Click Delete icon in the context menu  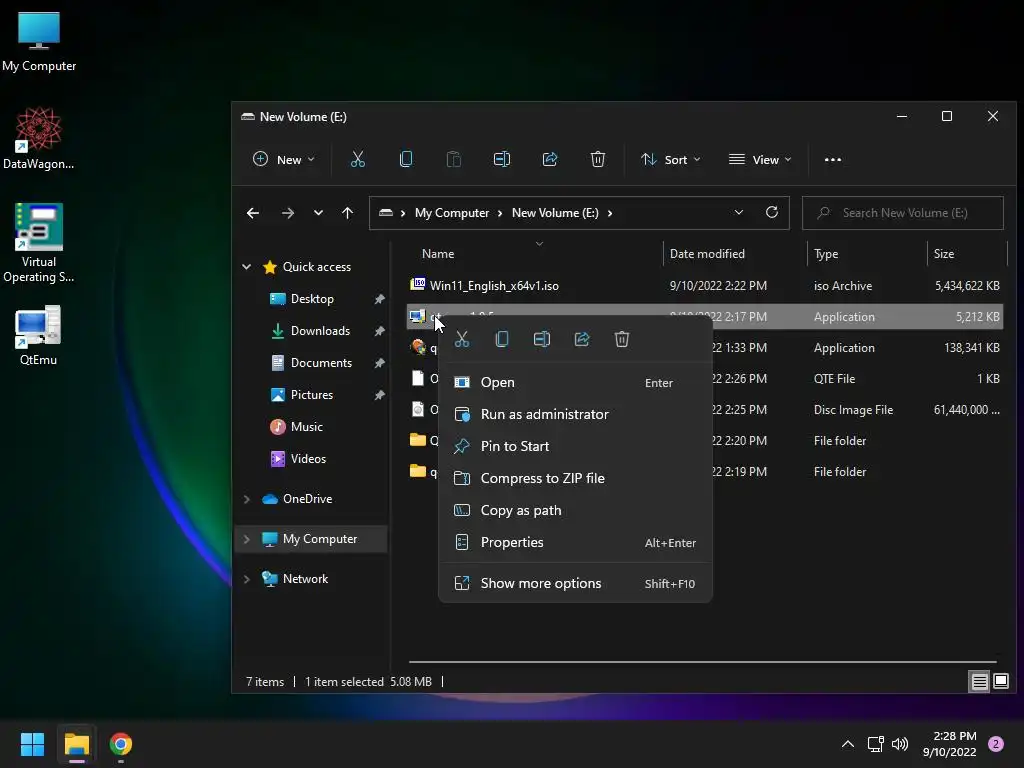pyautogui.click(x=622, y=339)
